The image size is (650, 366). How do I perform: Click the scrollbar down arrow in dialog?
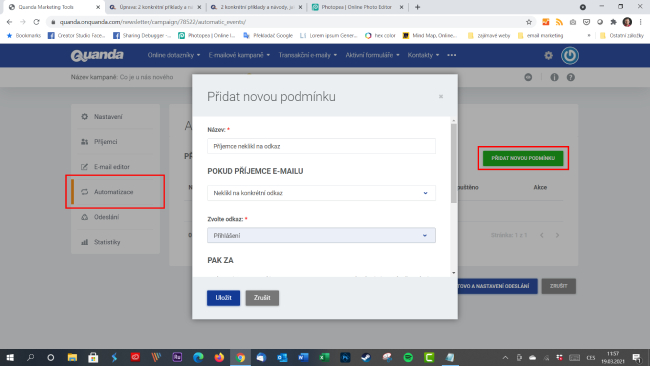click(x=454, y=273)
